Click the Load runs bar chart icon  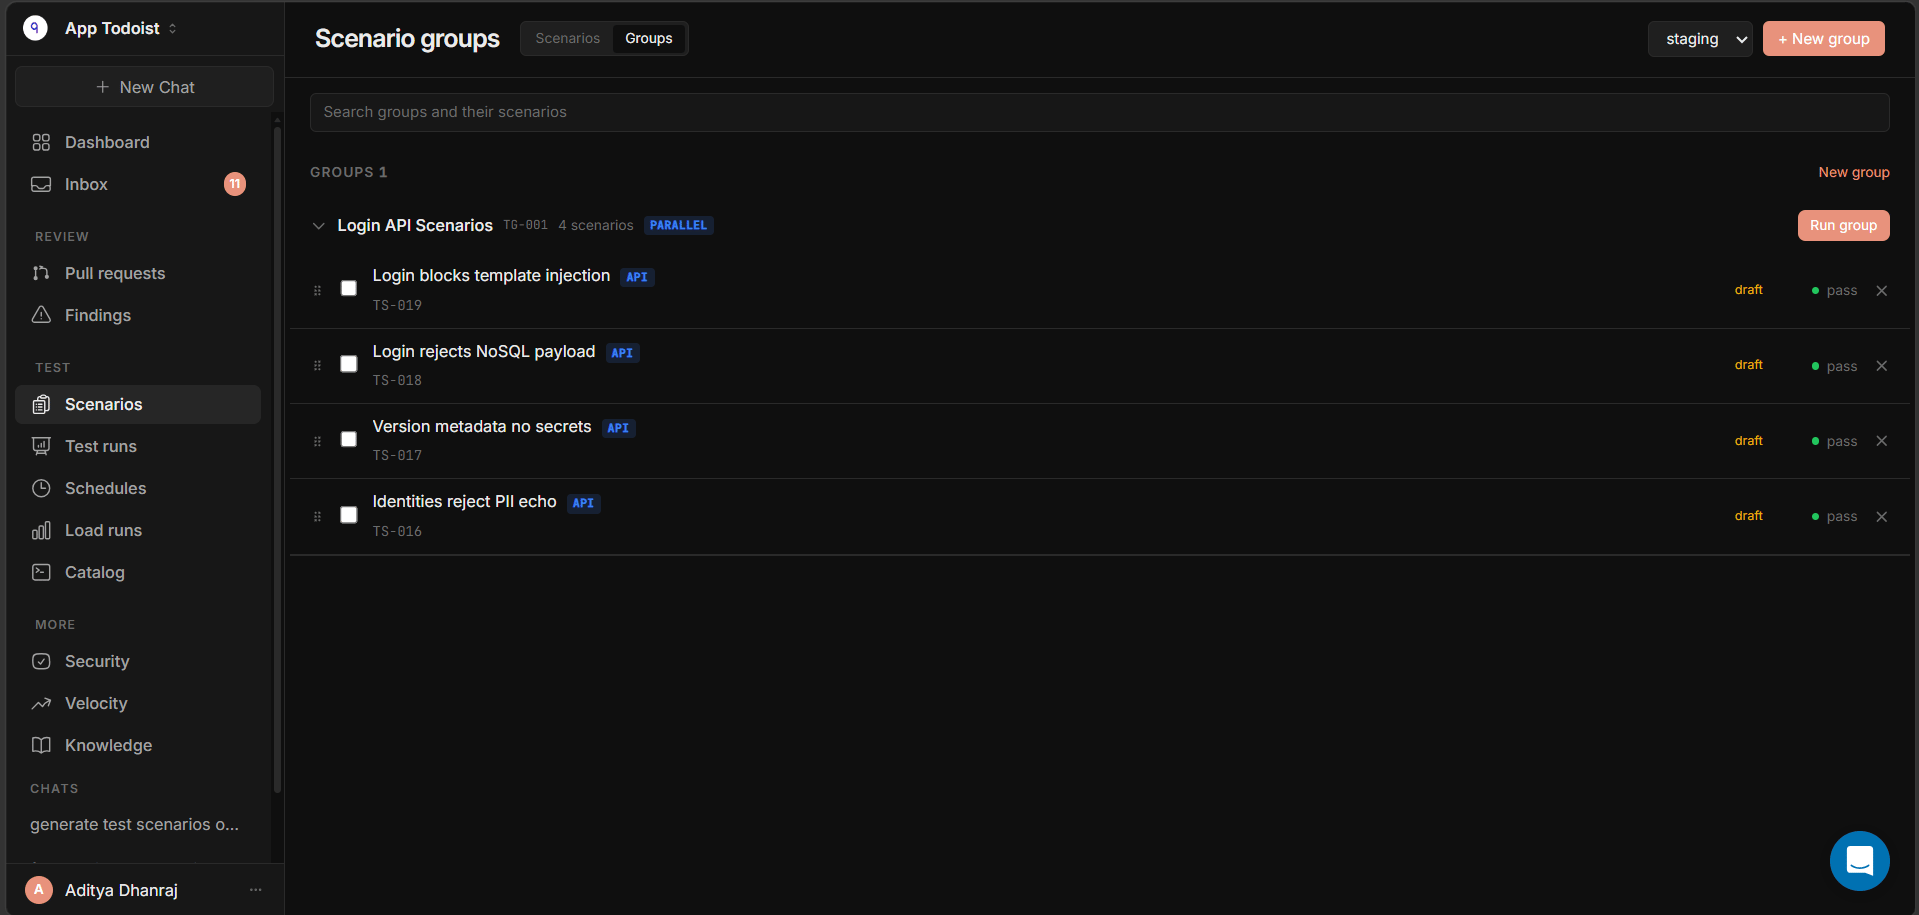click(41, 530)
